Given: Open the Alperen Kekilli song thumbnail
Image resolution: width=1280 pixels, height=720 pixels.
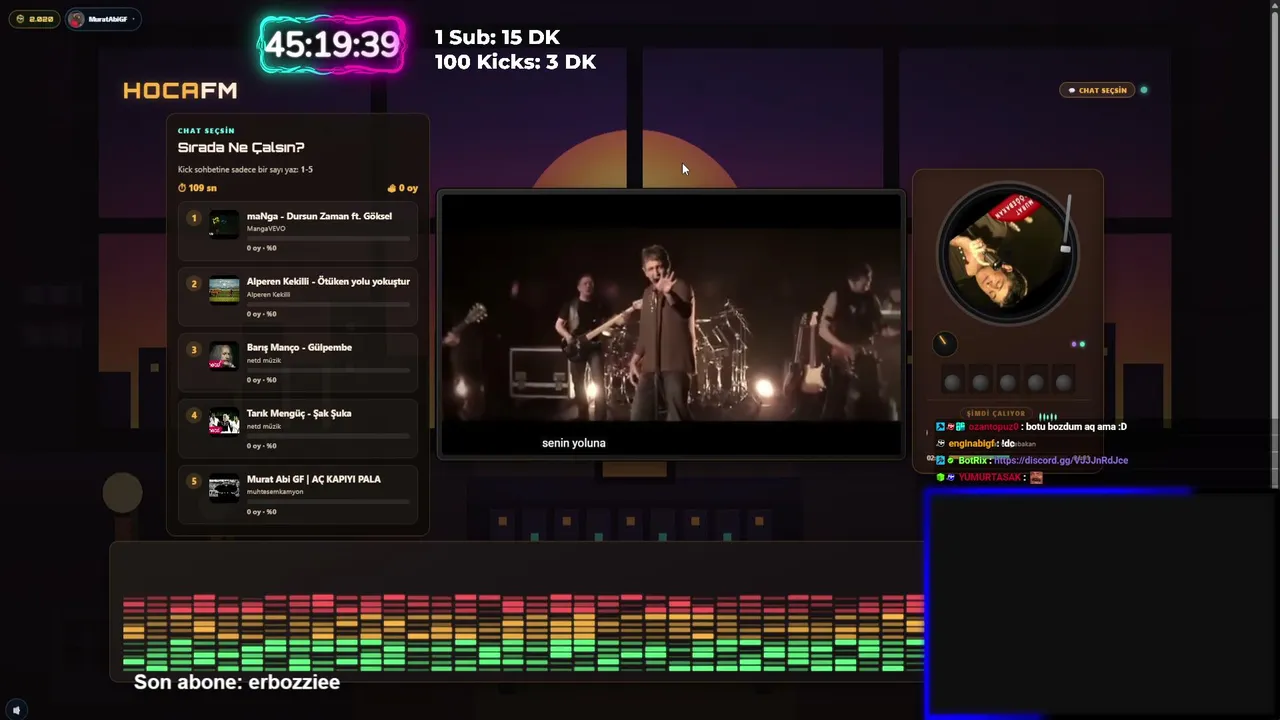Looking at the screenshot, I should pos(224,290).
